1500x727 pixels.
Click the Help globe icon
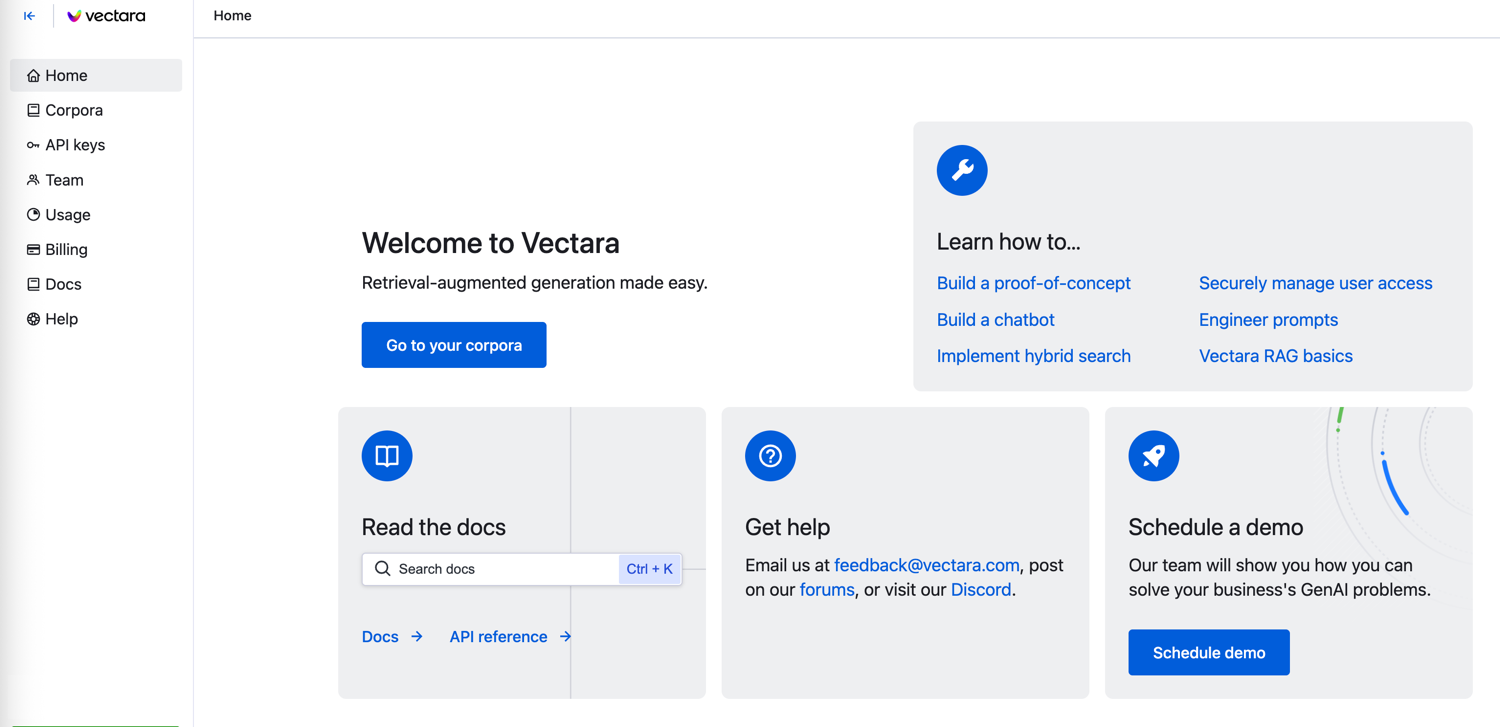coord(33,319)
